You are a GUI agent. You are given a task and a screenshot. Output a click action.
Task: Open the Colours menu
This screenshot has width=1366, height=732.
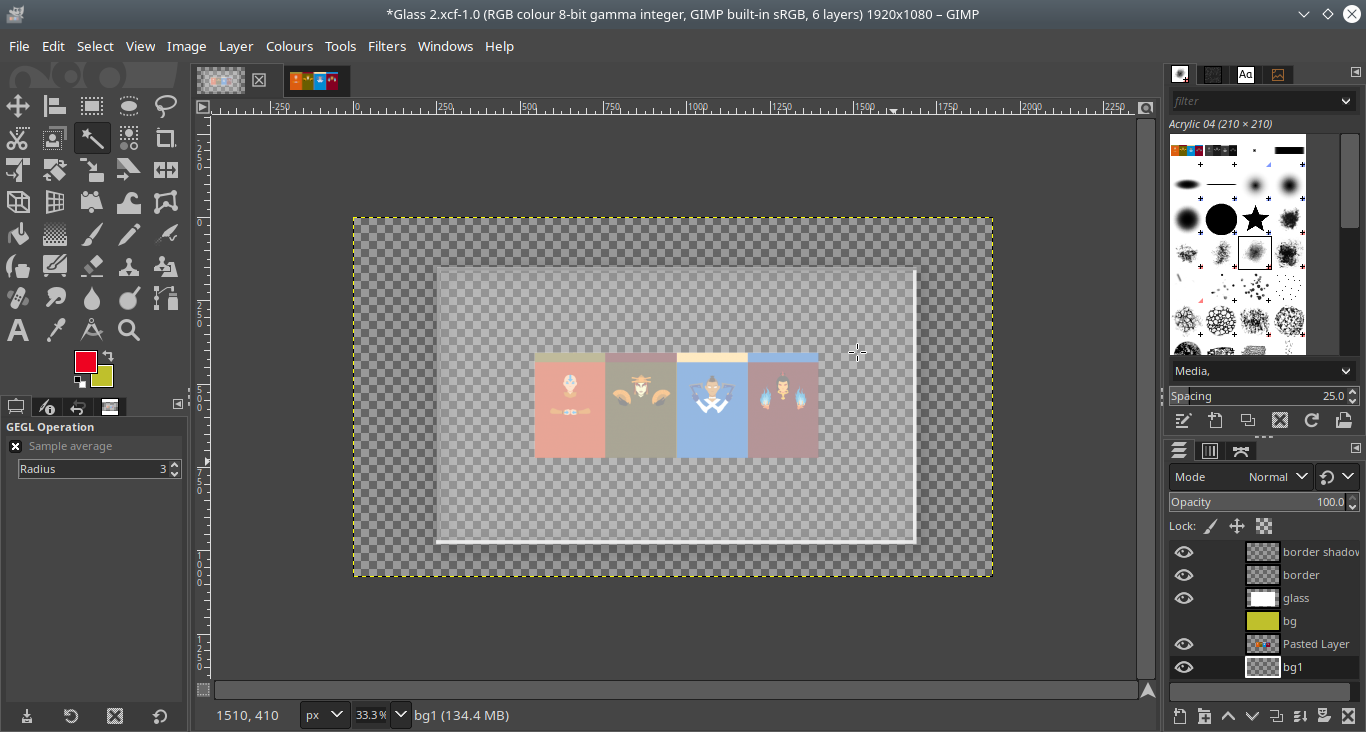(x=289, y=46)
